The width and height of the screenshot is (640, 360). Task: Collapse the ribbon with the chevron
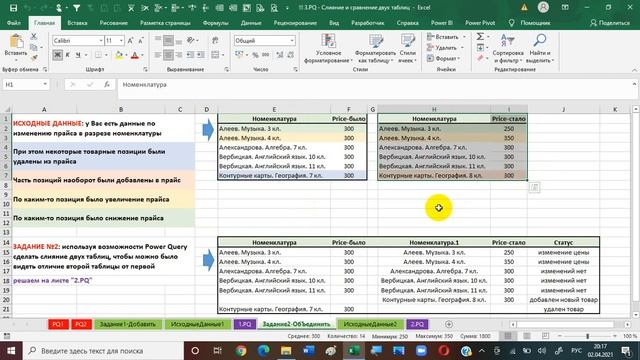click(634, 70)
